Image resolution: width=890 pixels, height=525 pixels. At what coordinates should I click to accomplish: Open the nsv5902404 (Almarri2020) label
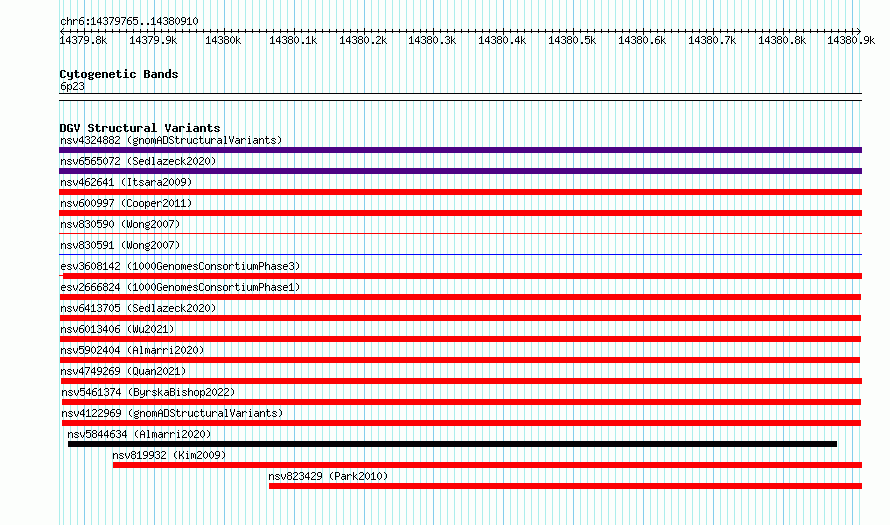(132, 350)
